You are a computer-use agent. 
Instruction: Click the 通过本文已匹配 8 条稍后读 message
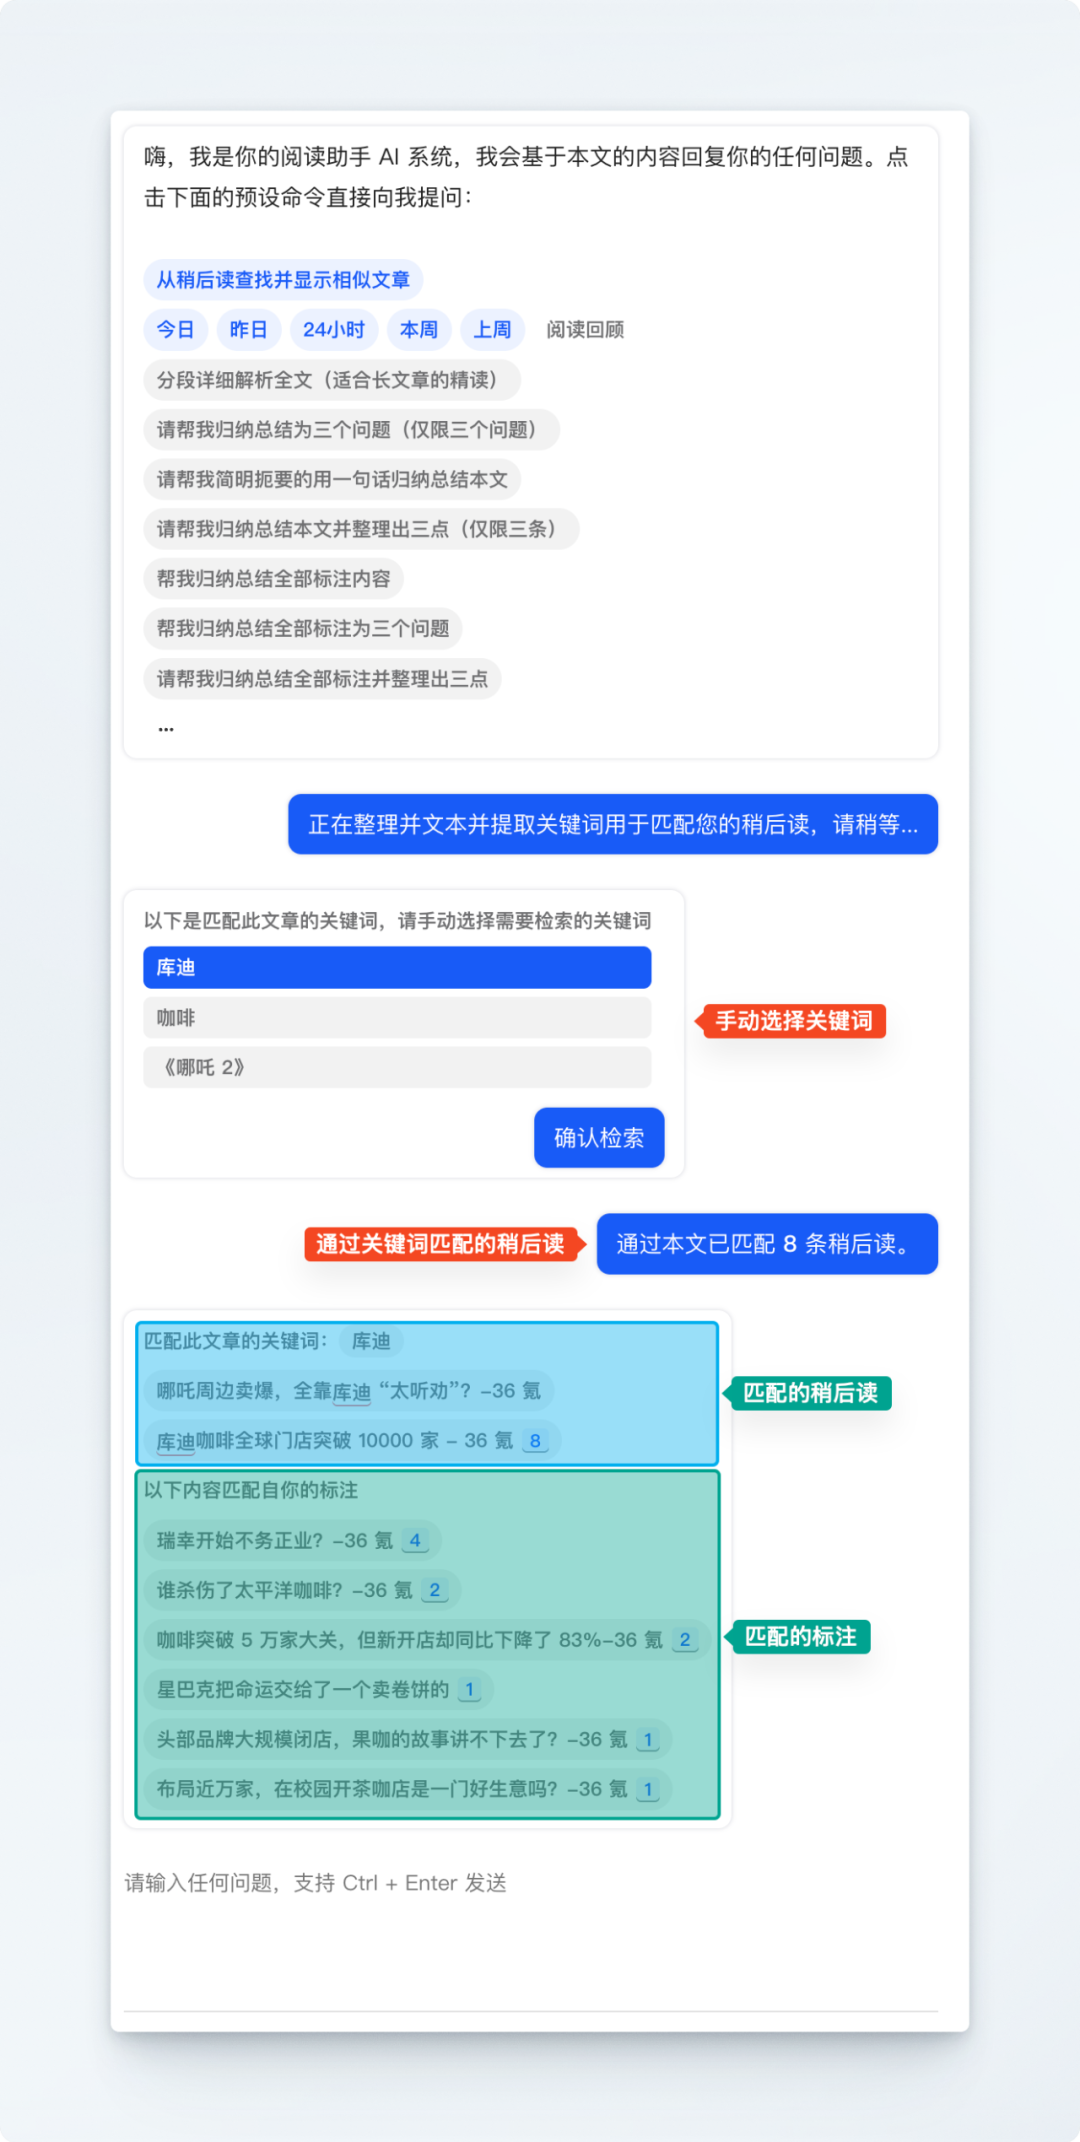point(767,1244)
